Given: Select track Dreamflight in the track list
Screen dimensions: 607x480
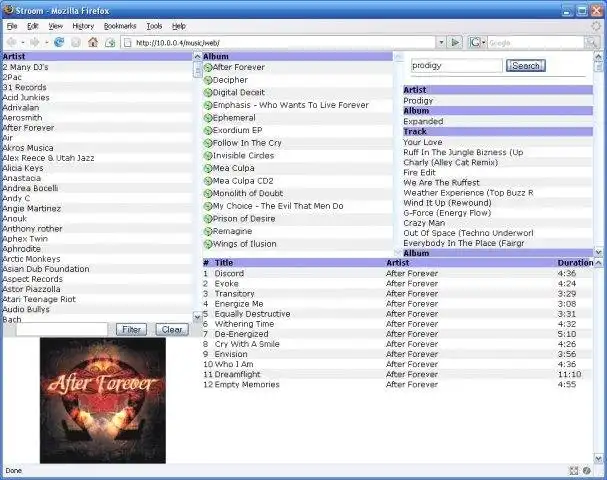Looking at the screenshot, I should [x=237, y=374].
